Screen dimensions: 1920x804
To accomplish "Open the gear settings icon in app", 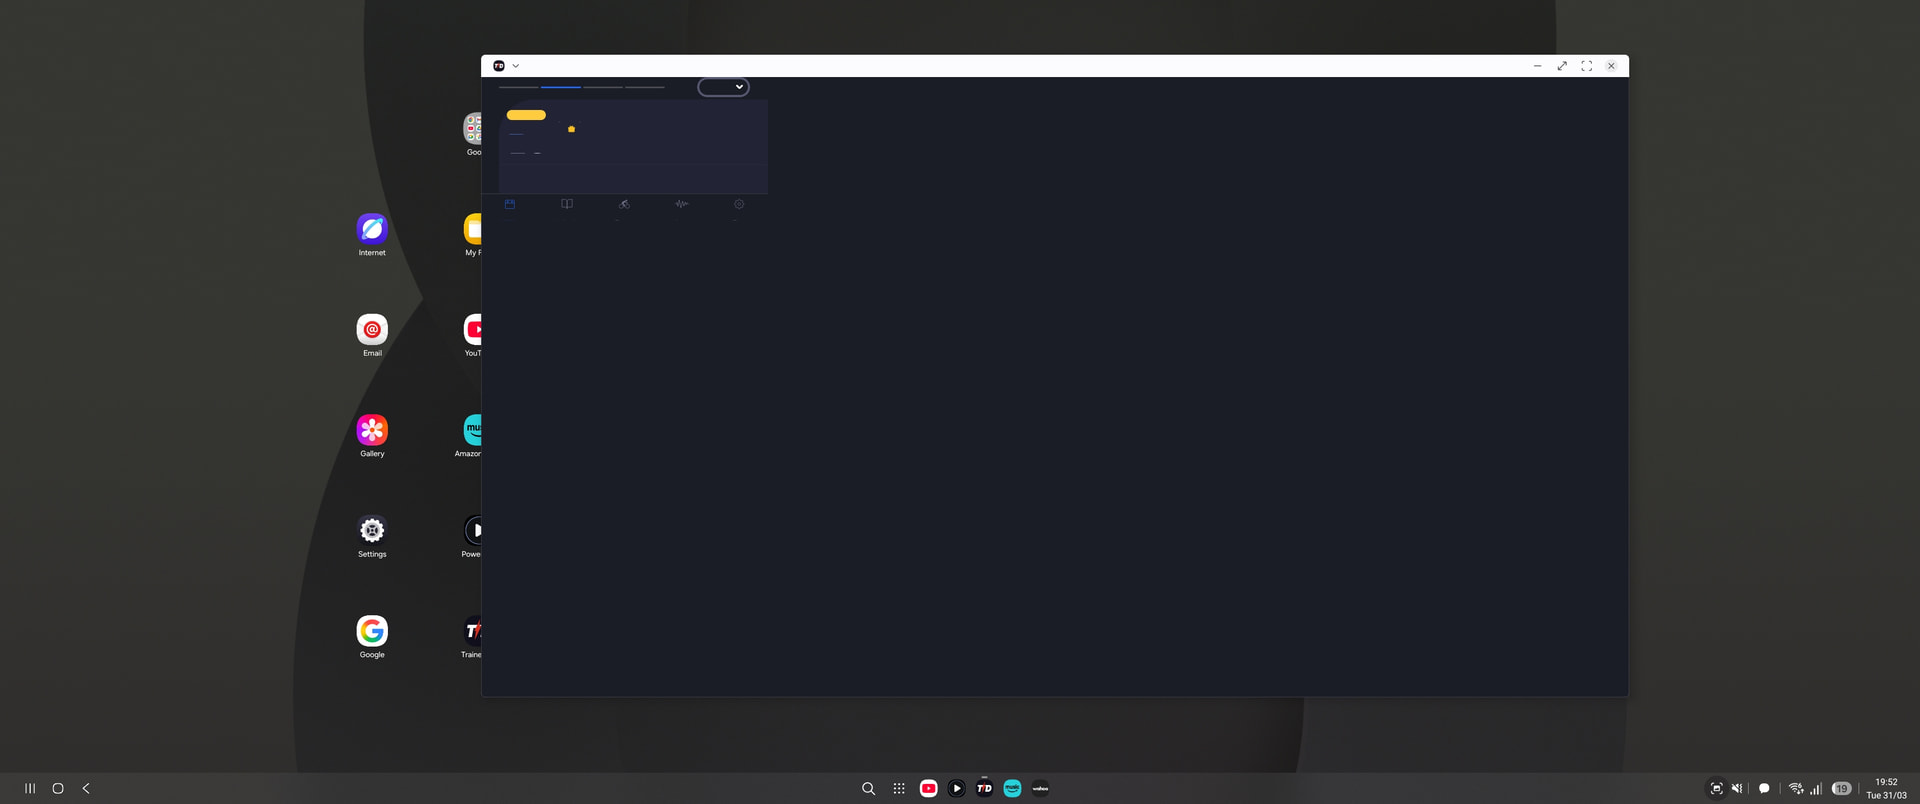I will (x=739, y=204).
